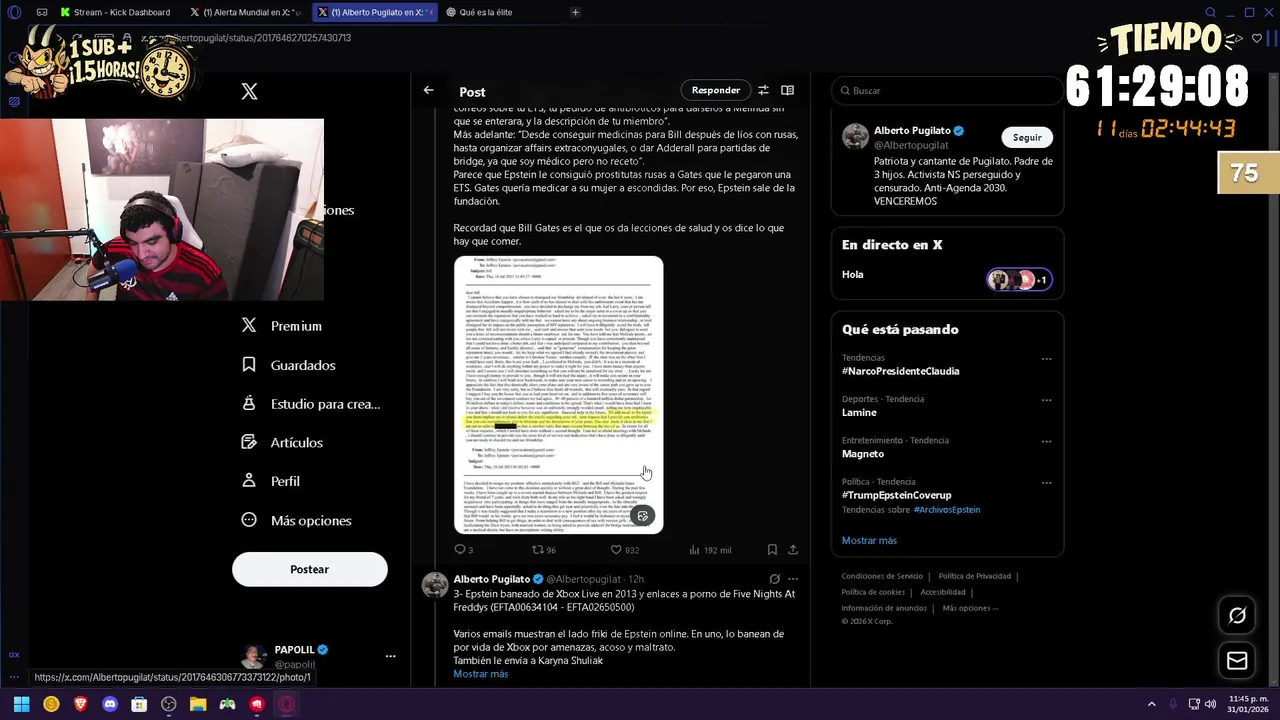The width and height of the screenshot is (1280, 720).
Task: Open Estudio para creadores
Action: pyautogui.click(x=311, y=404)
